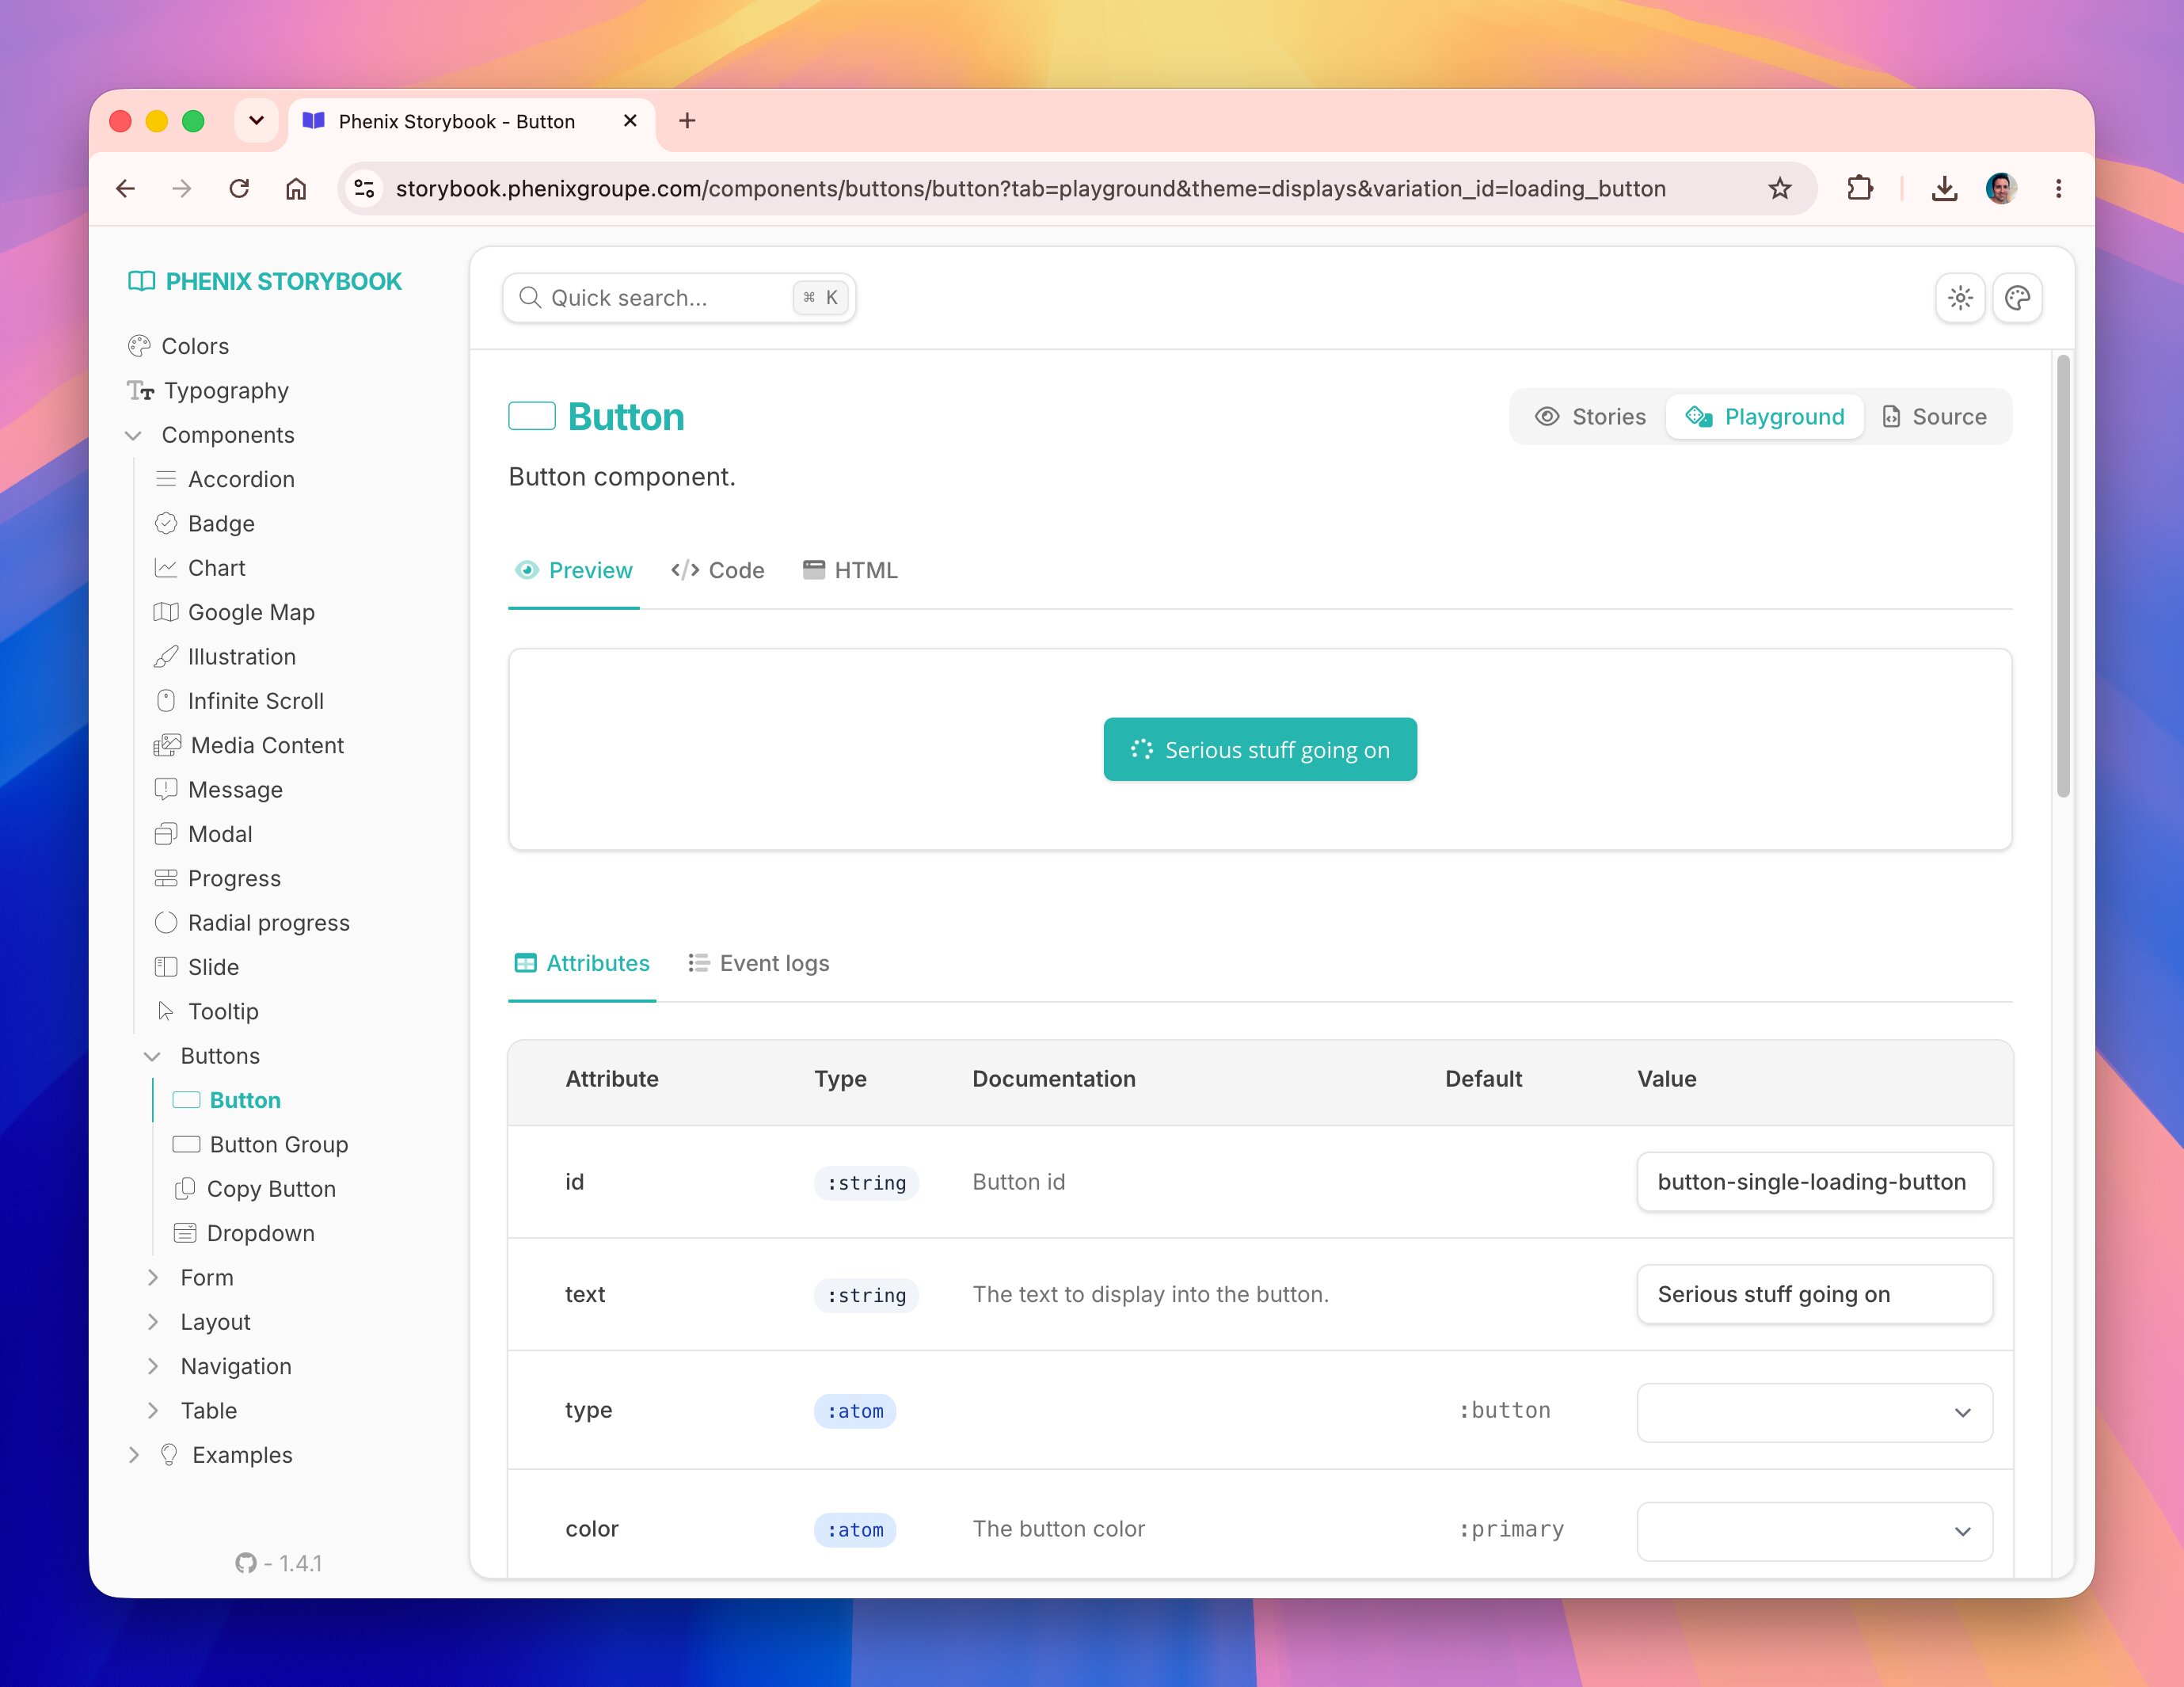Viewport: 2184px width, 1687px height.
Task: Open the type attribute dropdown
Action: [x=1814, y=1412]
